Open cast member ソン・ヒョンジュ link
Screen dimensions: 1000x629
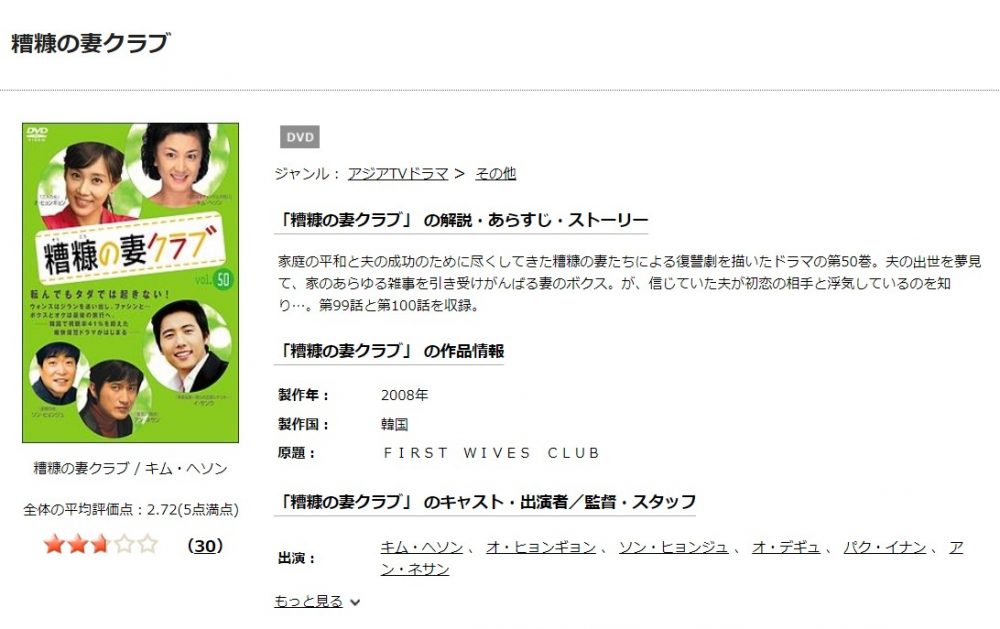click(673, 547)
